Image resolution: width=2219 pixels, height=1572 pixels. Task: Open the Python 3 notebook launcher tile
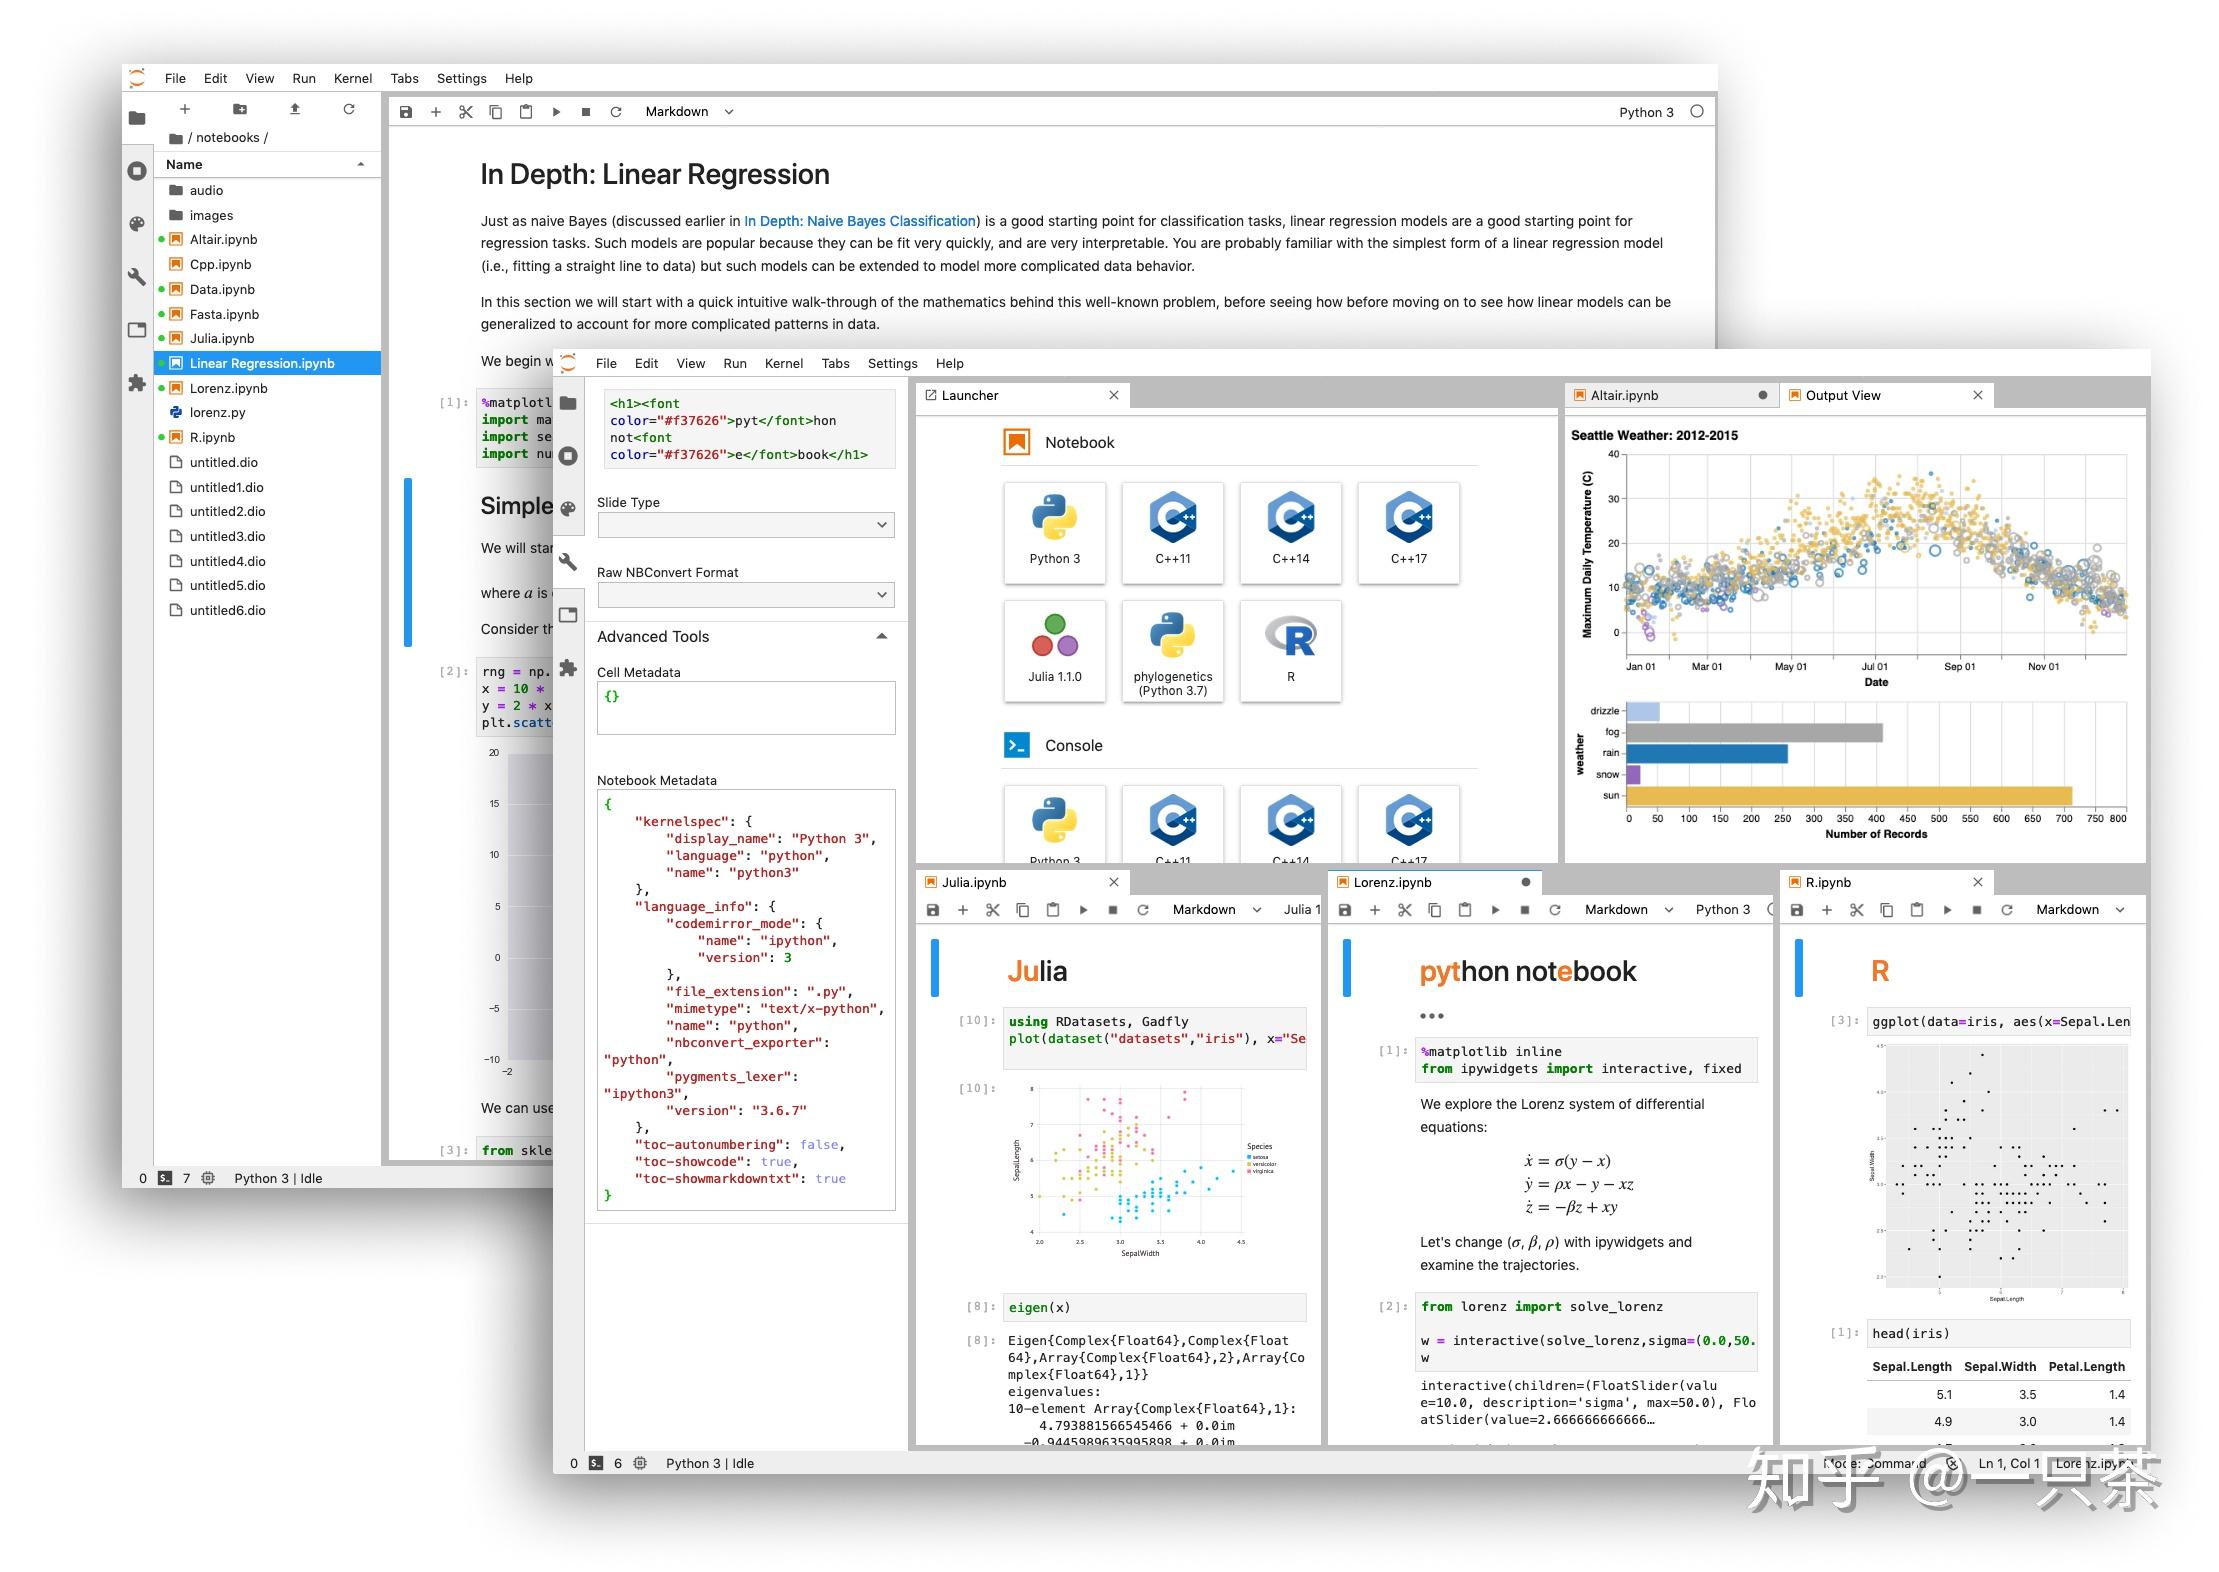[x=1054, y=531]
